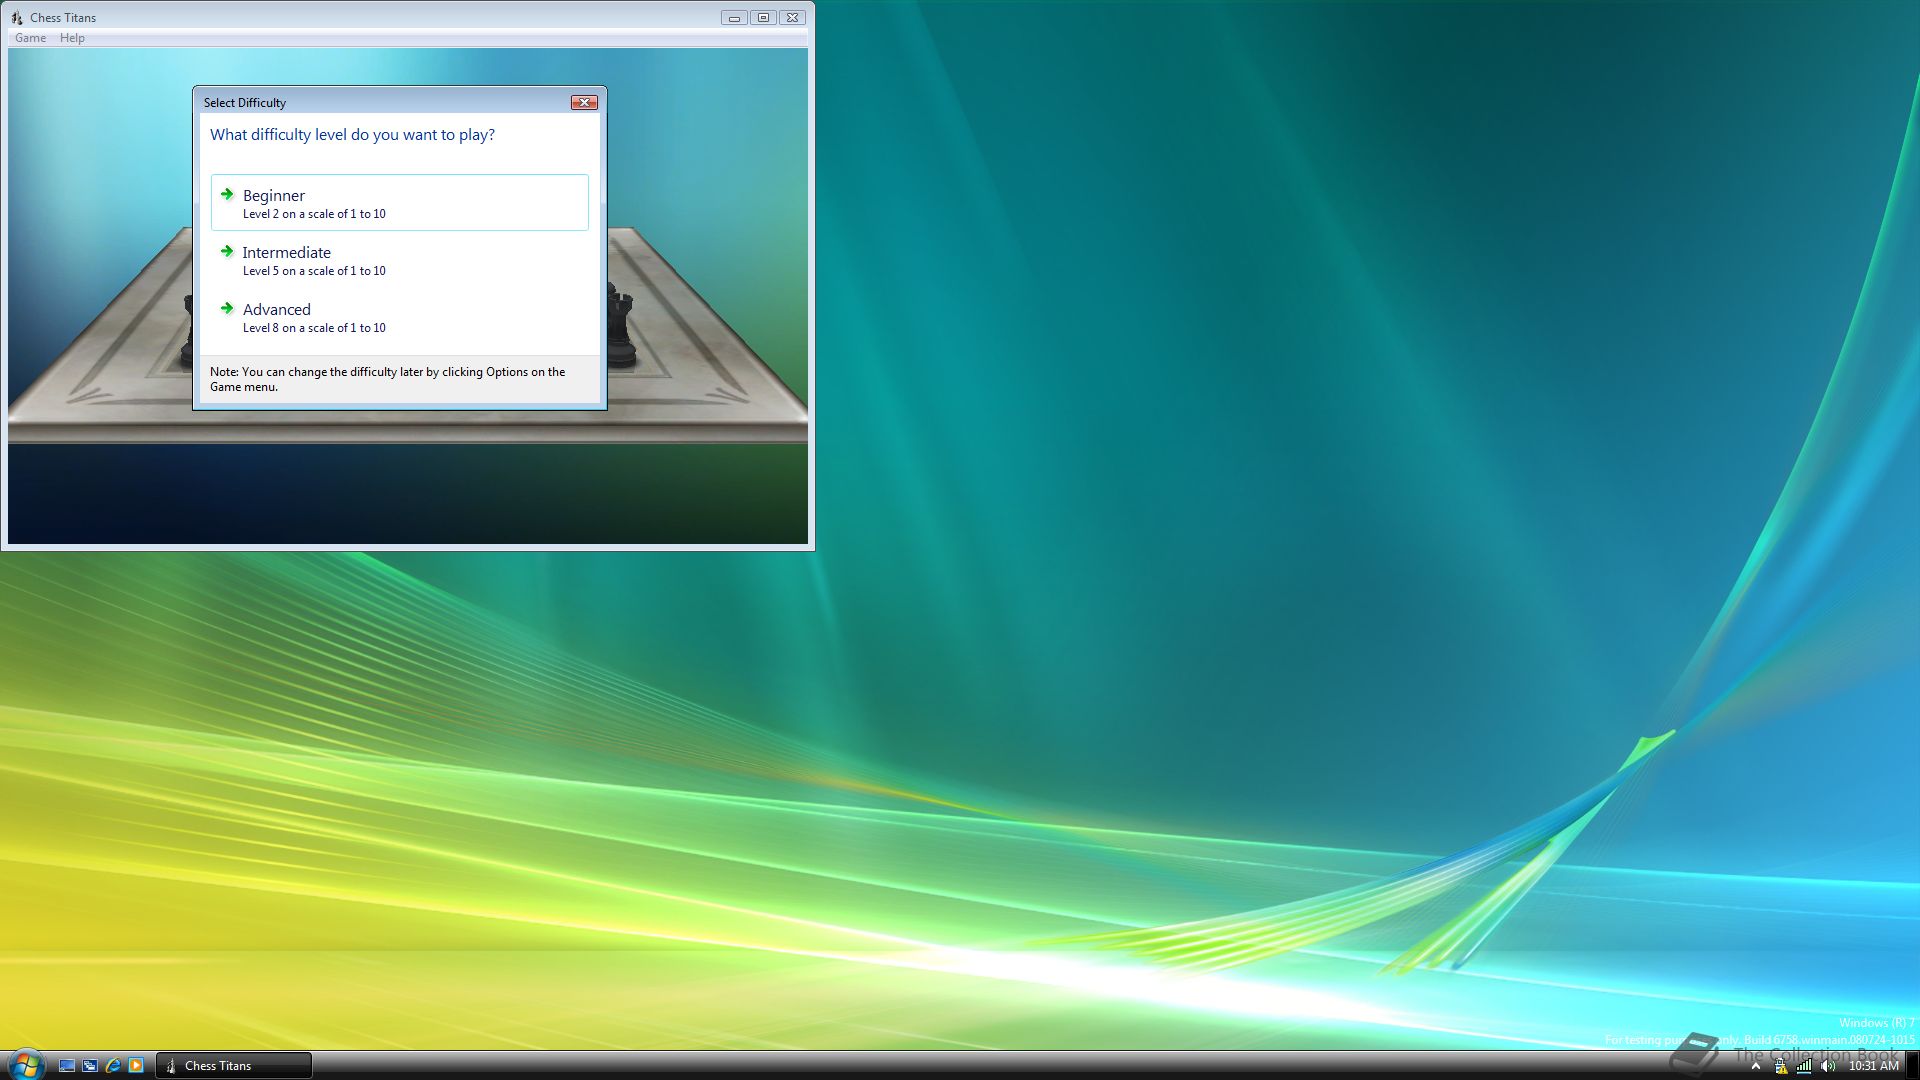Click the Show Desktop quick launch icon

click(x=67, y=1065)
